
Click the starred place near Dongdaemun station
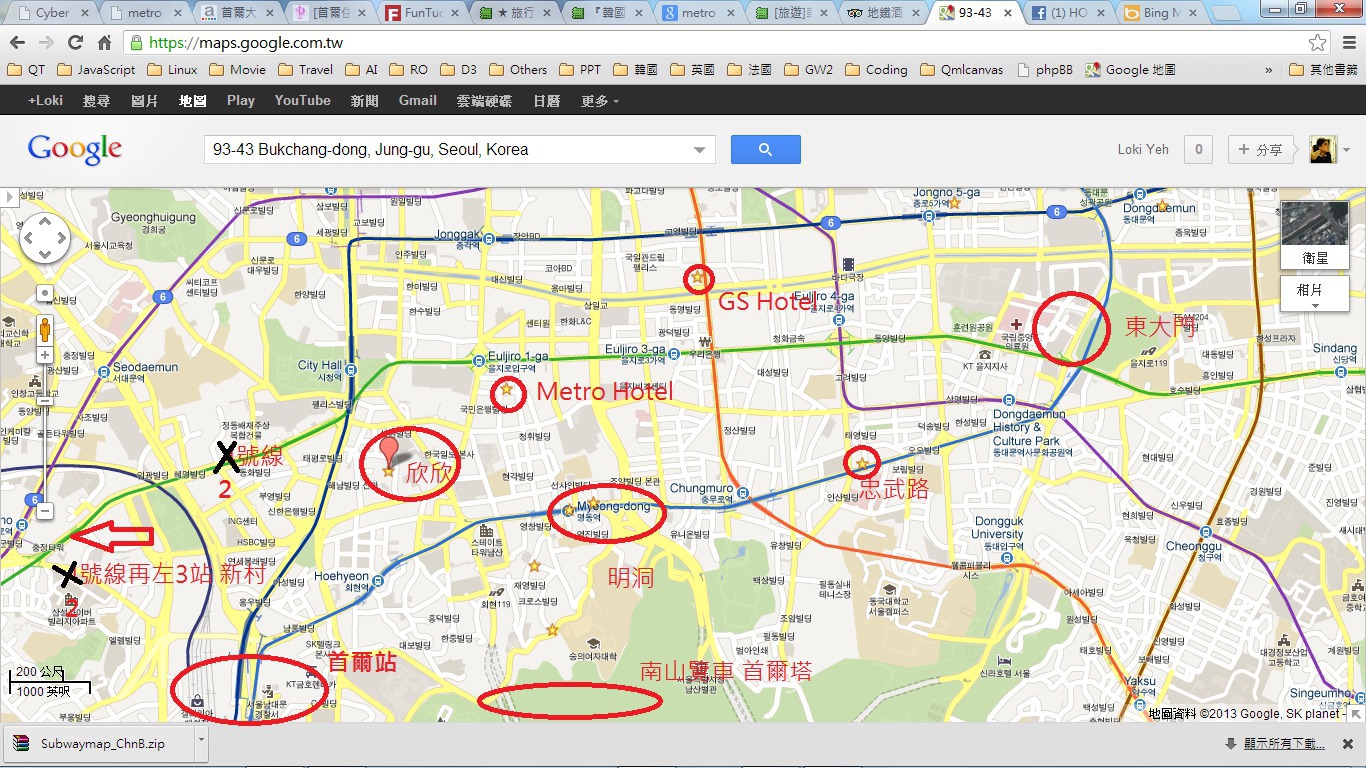1162,206
